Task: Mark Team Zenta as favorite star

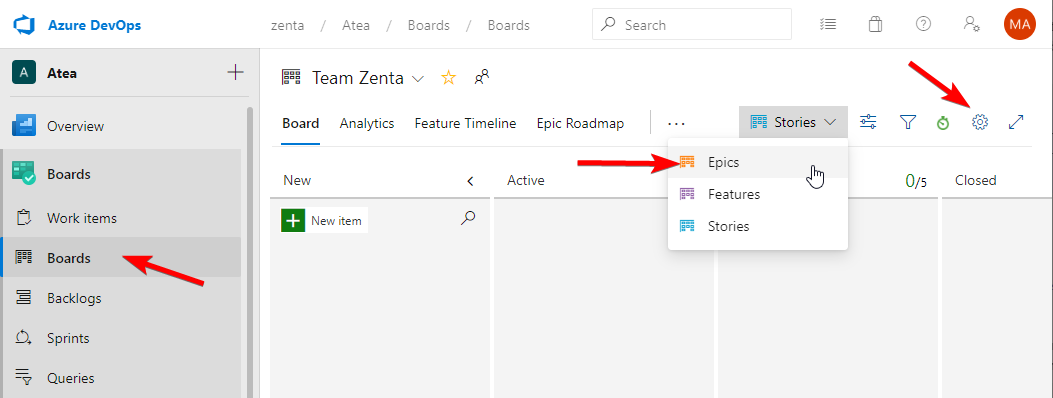Action: 448,78
